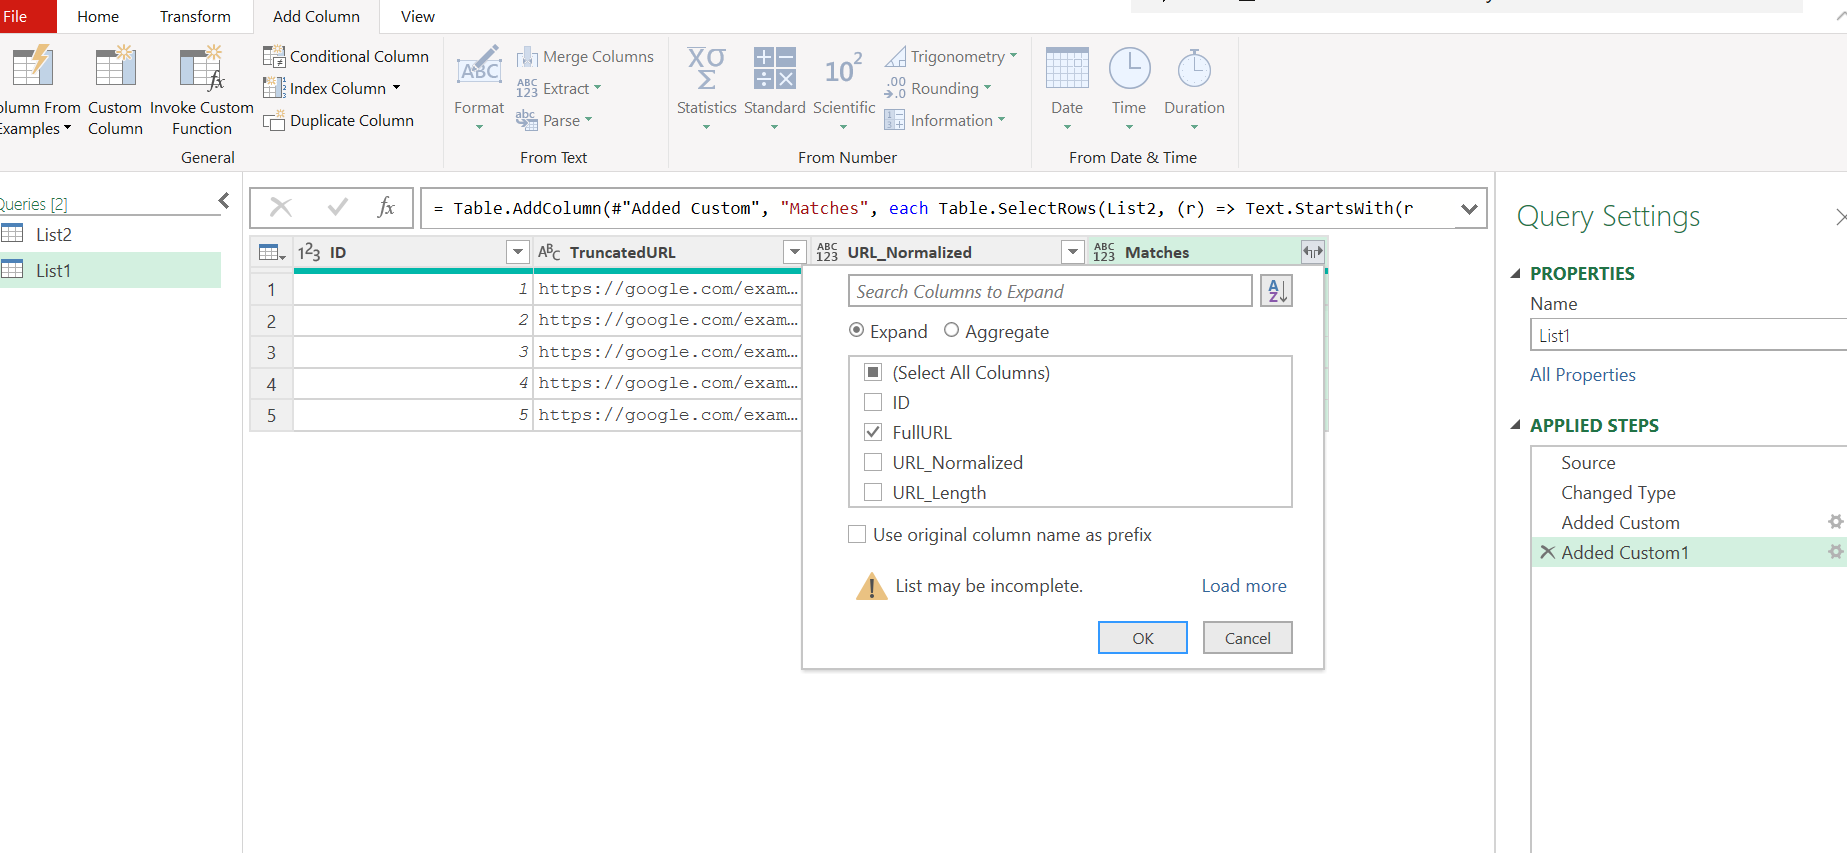Open Standard number operations
Screen dimensions: 1847x853
pos(775,90)
